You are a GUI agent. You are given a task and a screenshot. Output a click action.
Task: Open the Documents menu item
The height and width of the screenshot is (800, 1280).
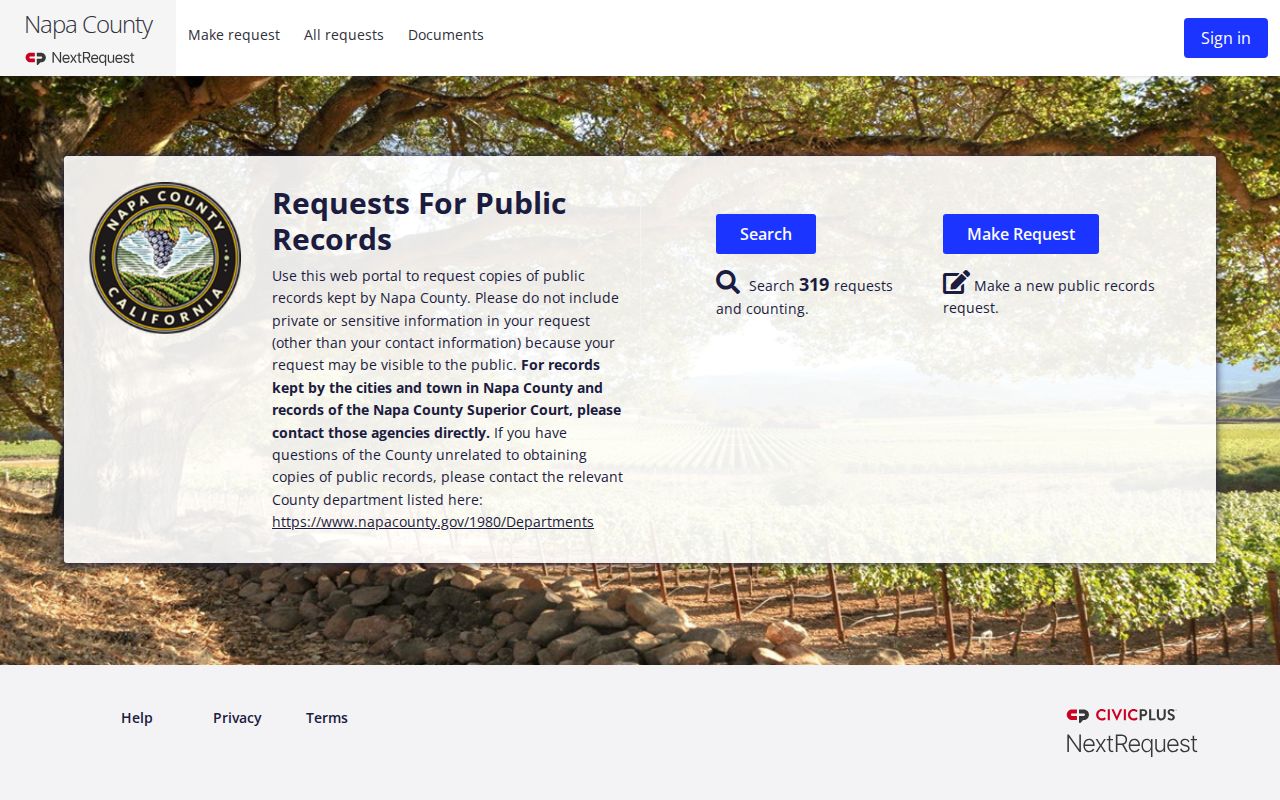446,35
